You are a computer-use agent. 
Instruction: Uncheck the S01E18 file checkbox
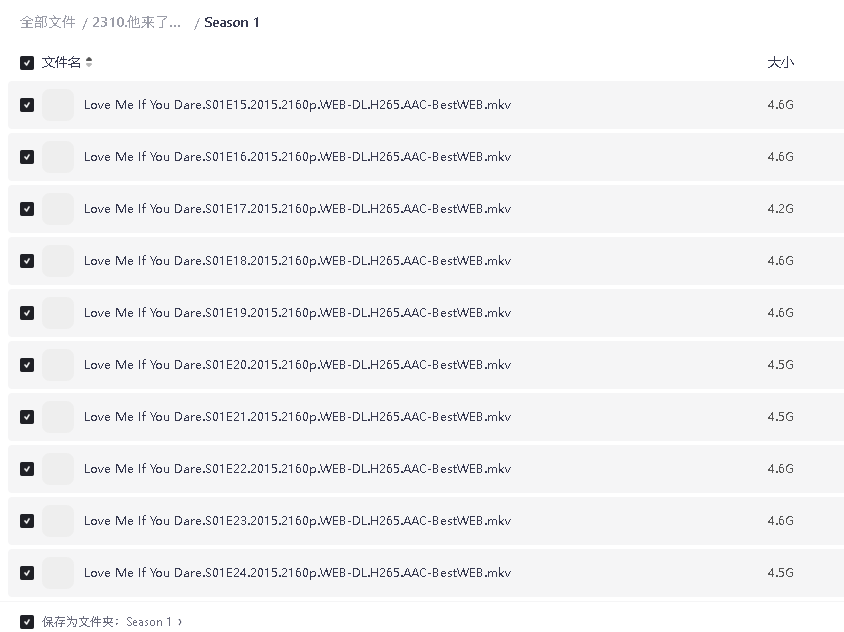tap(27, 261)
